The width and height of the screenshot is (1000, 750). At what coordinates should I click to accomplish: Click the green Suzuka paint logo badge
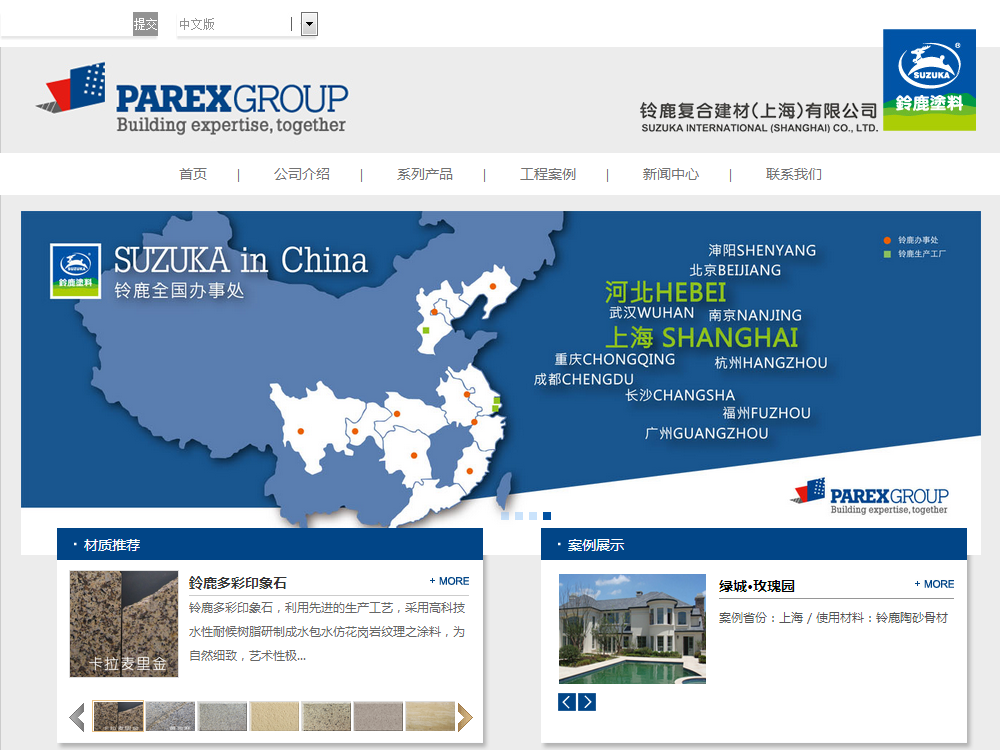[x=929, y=79]
